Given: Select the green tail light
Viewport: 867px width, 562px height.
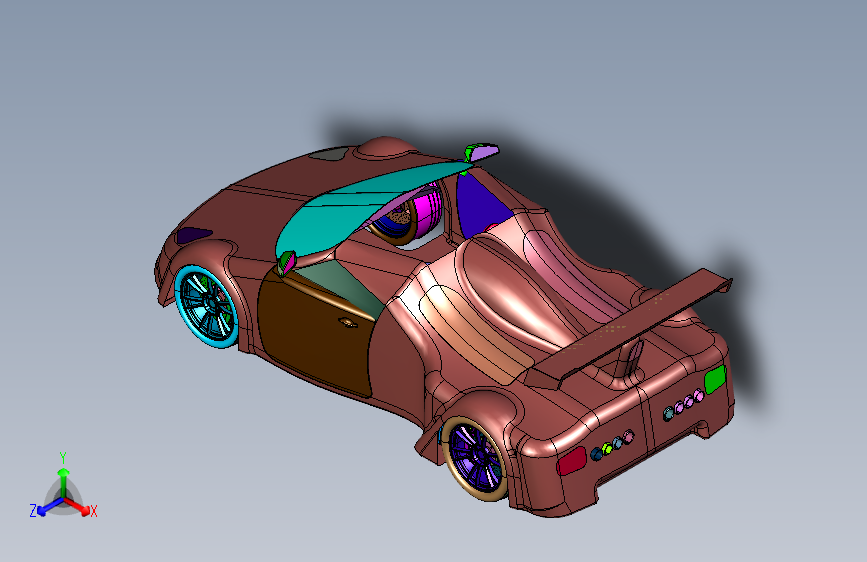Looking at the screenshot, I should 715,379.
